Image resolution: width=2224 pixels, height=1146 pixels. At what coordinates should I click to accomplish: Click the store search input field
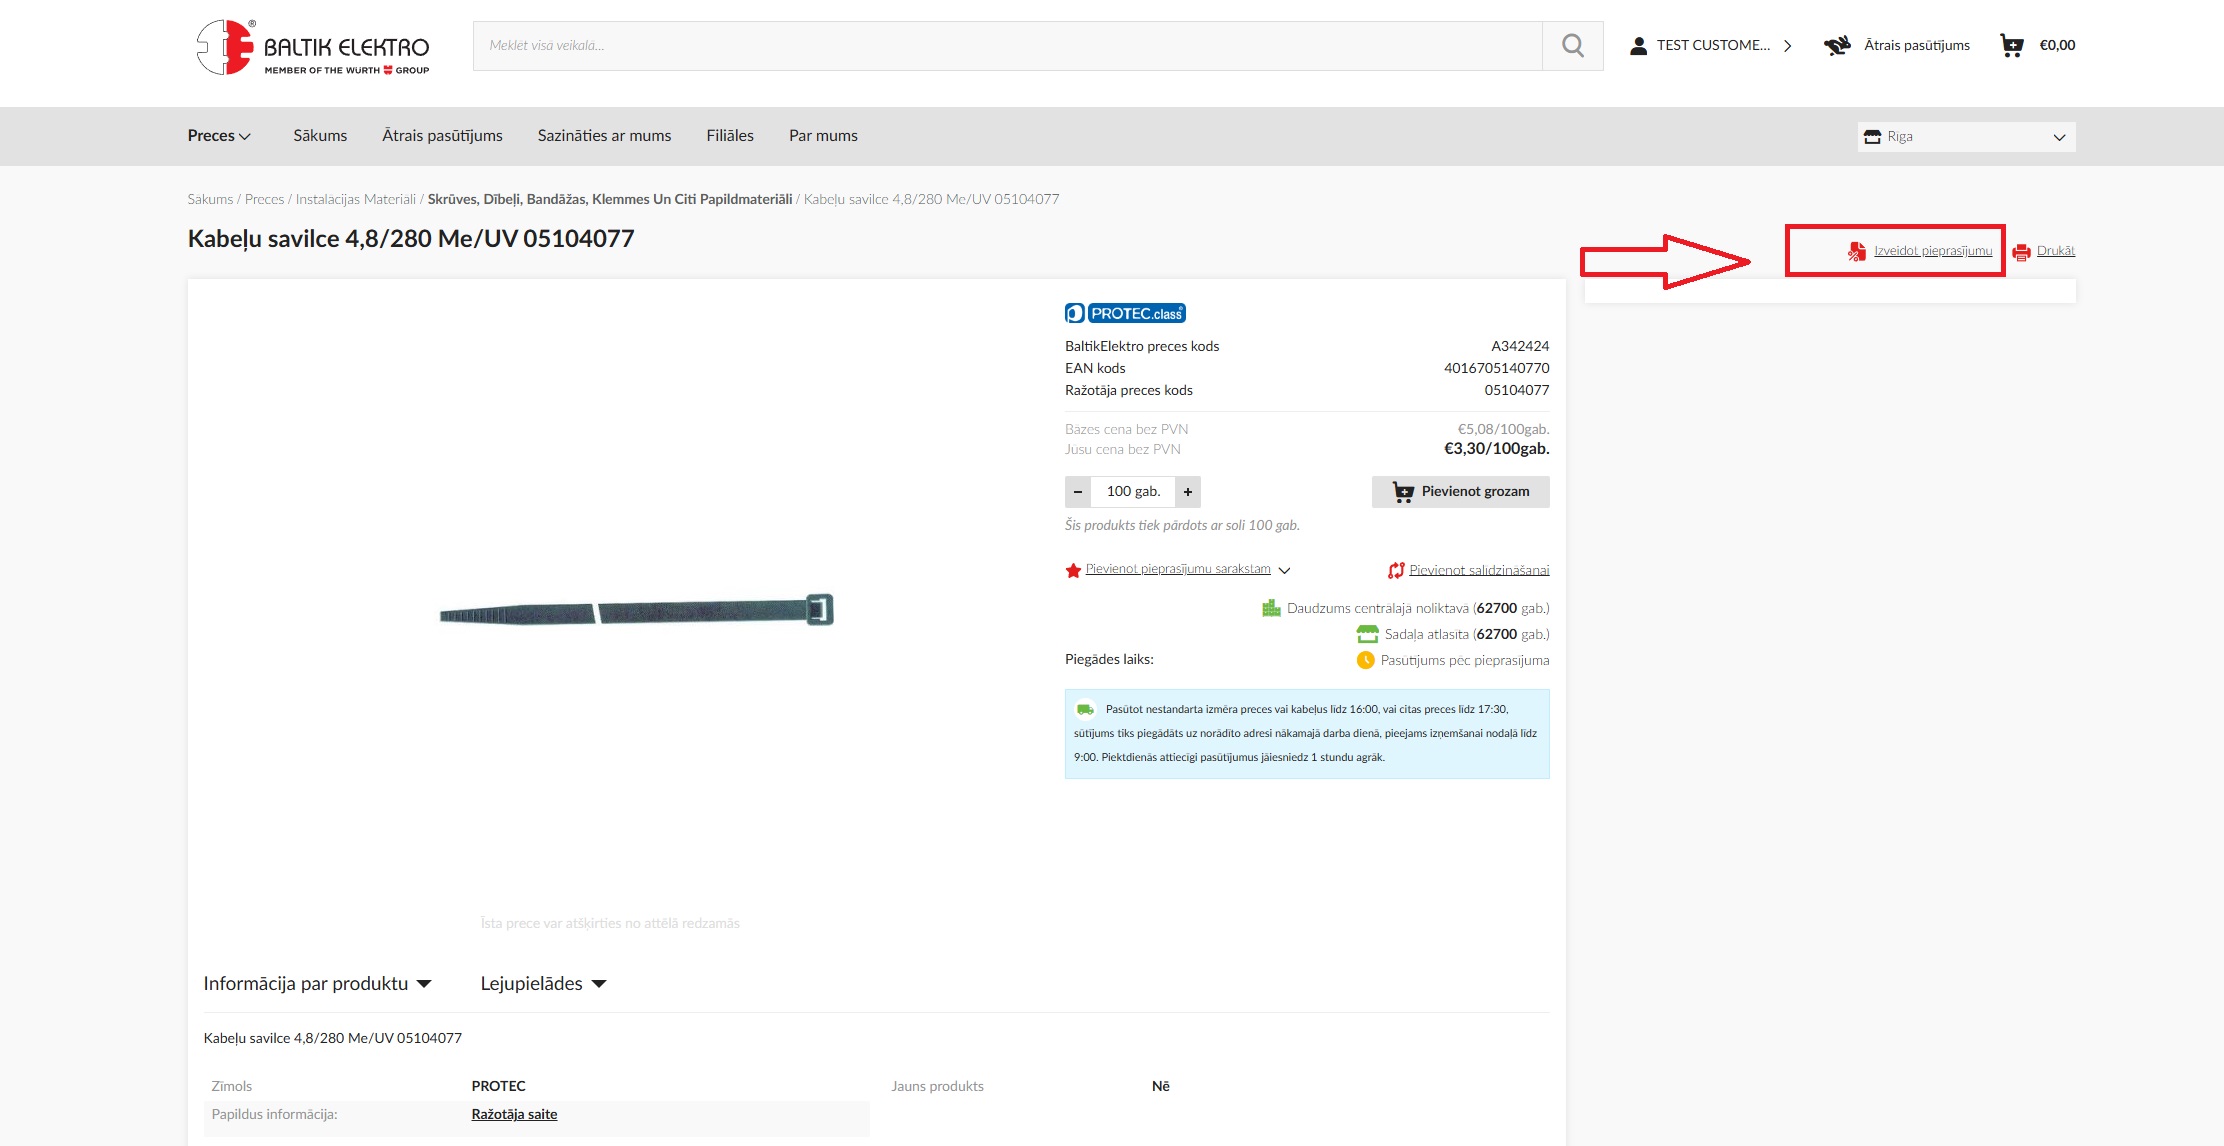click(1007, 46)
